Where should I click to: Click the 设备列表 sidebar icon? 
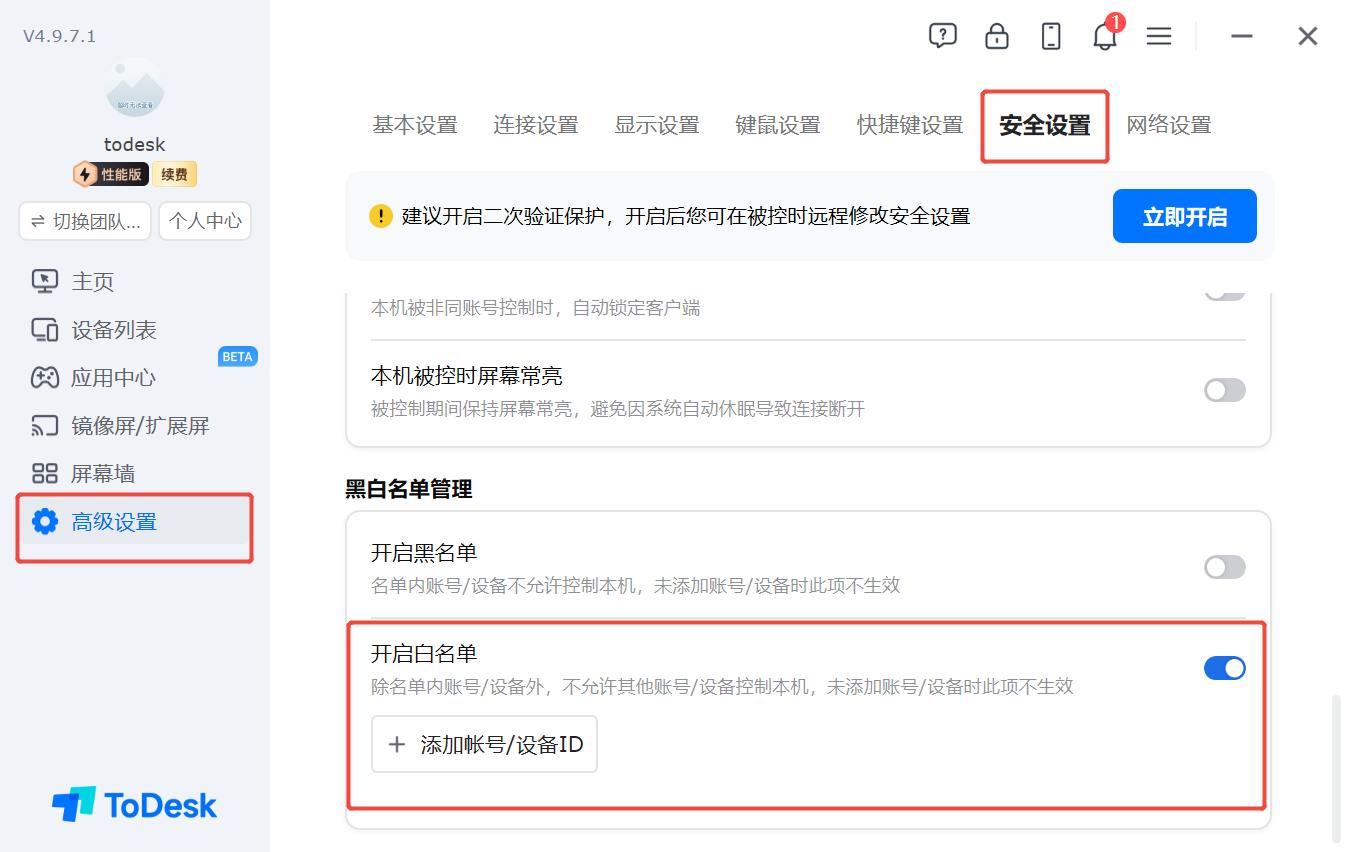click(x=44, y=330)
